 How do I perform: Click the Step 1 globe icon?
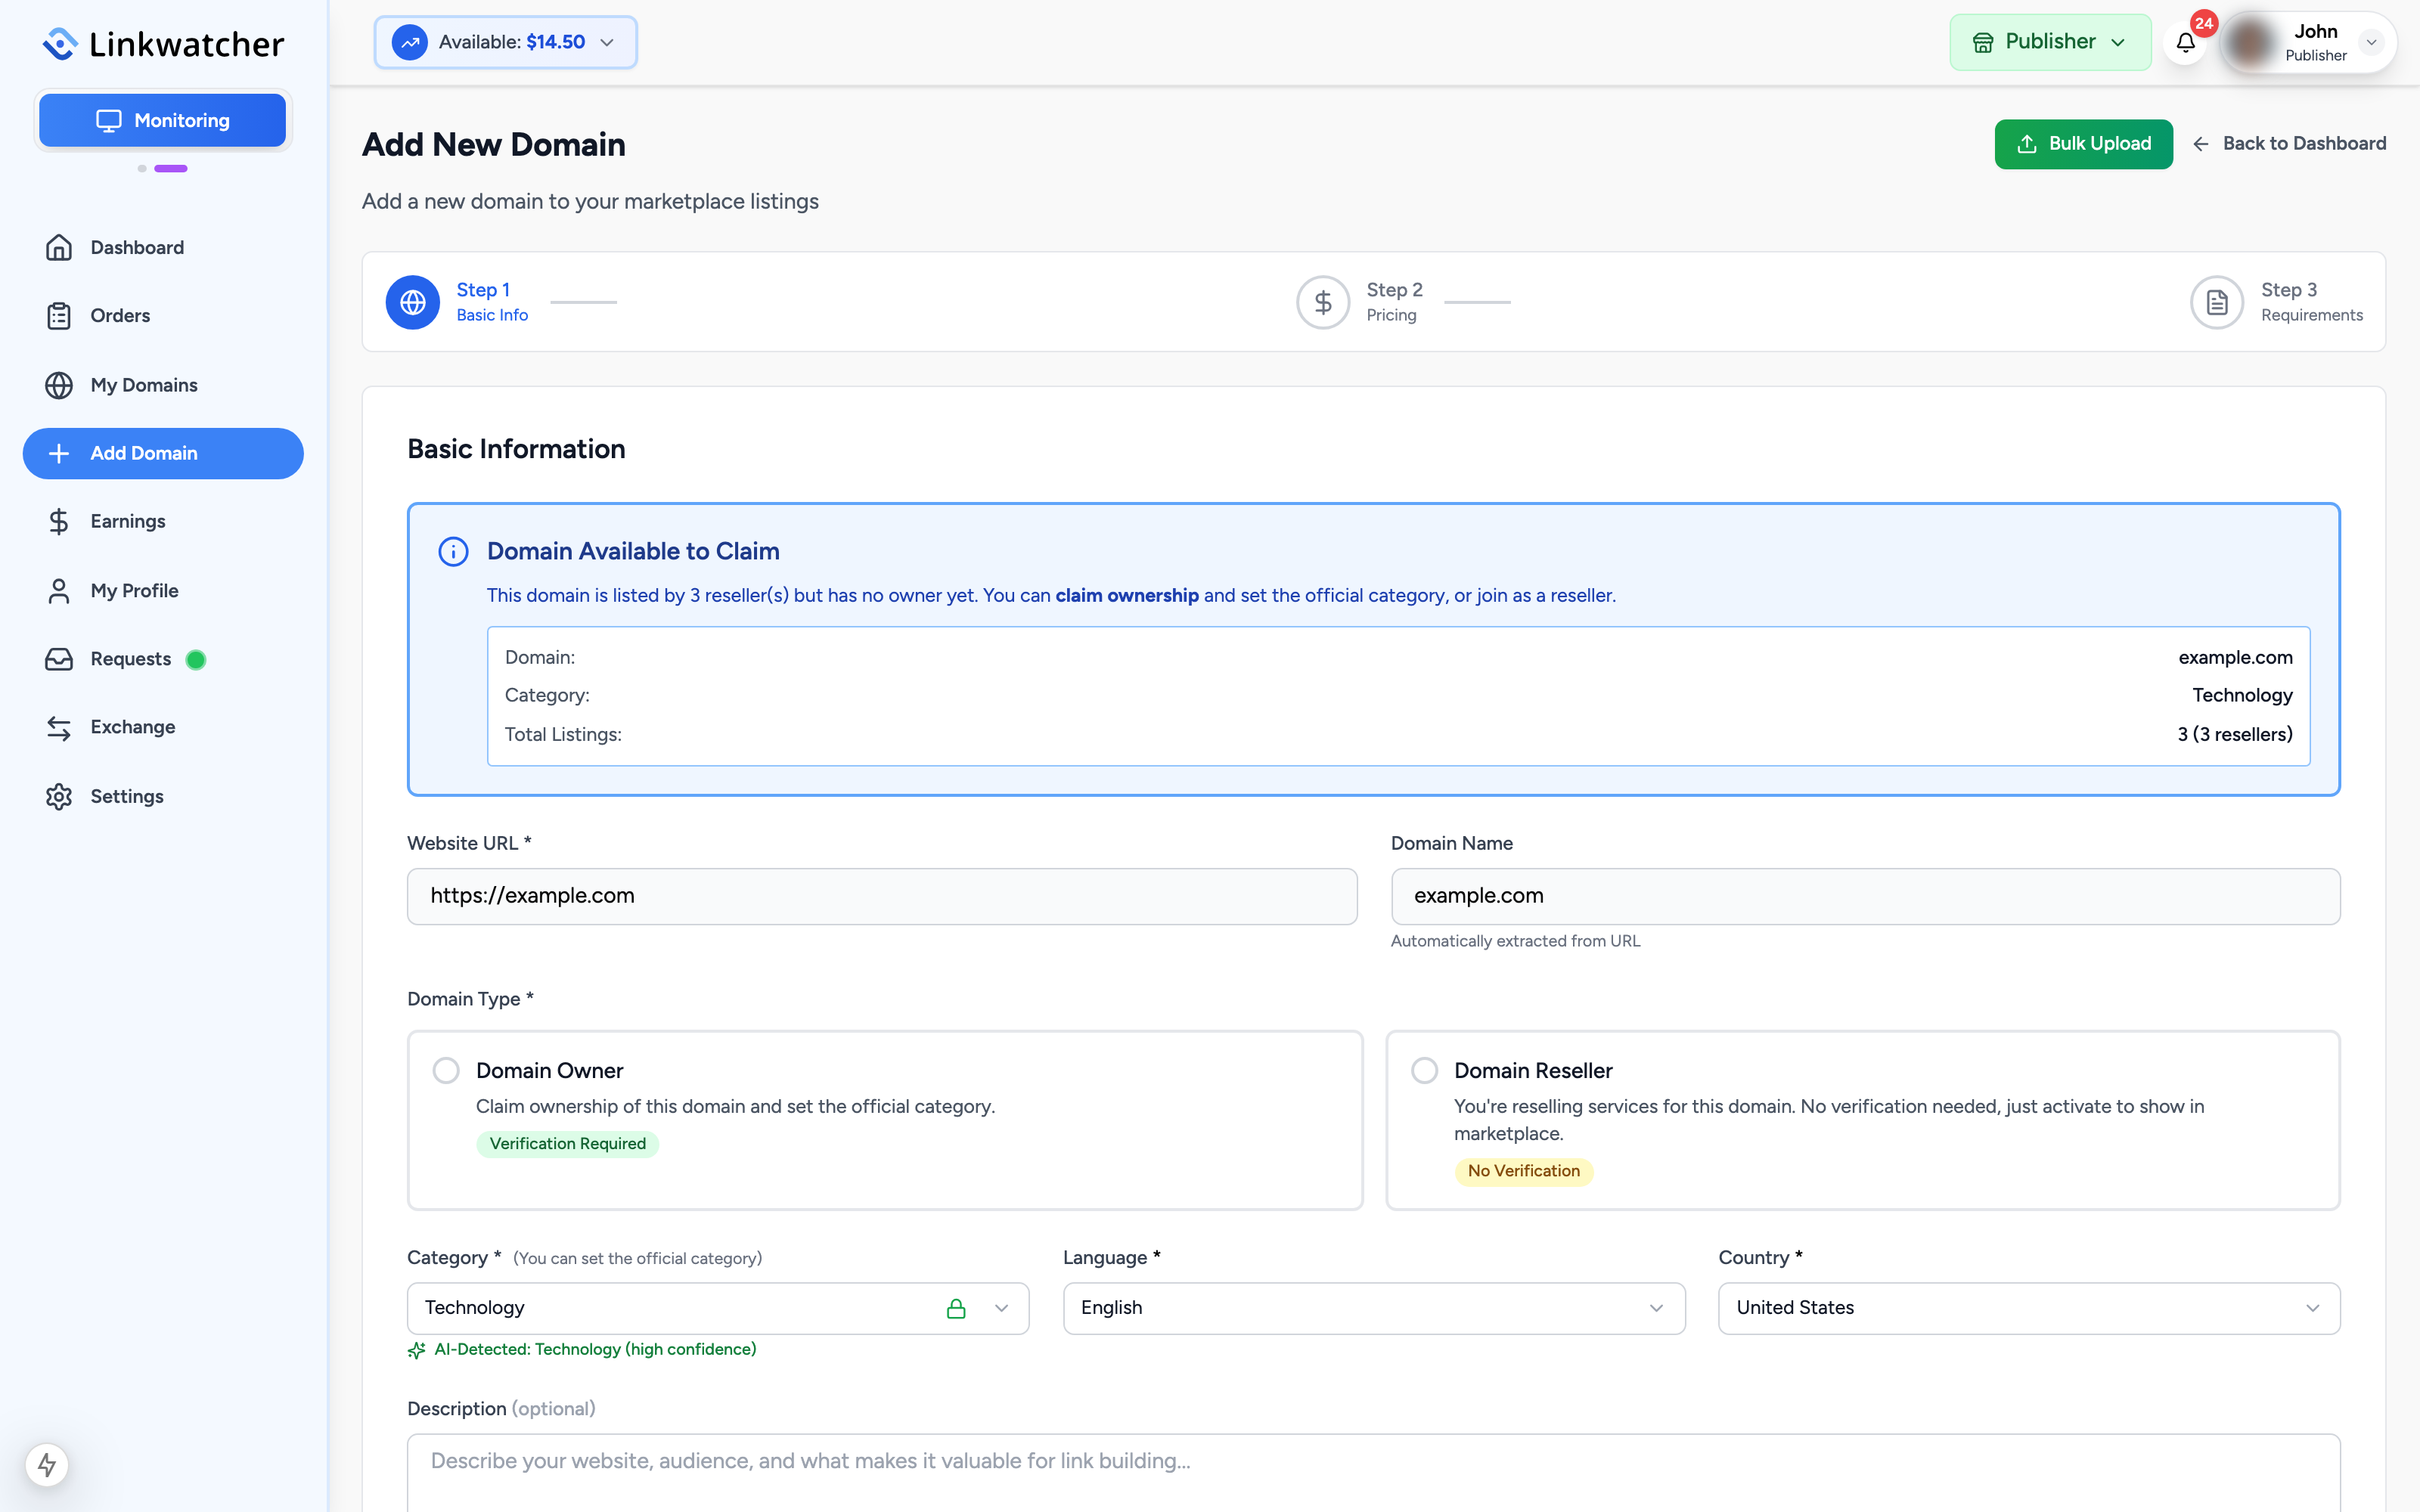click(x=413, y=302)
